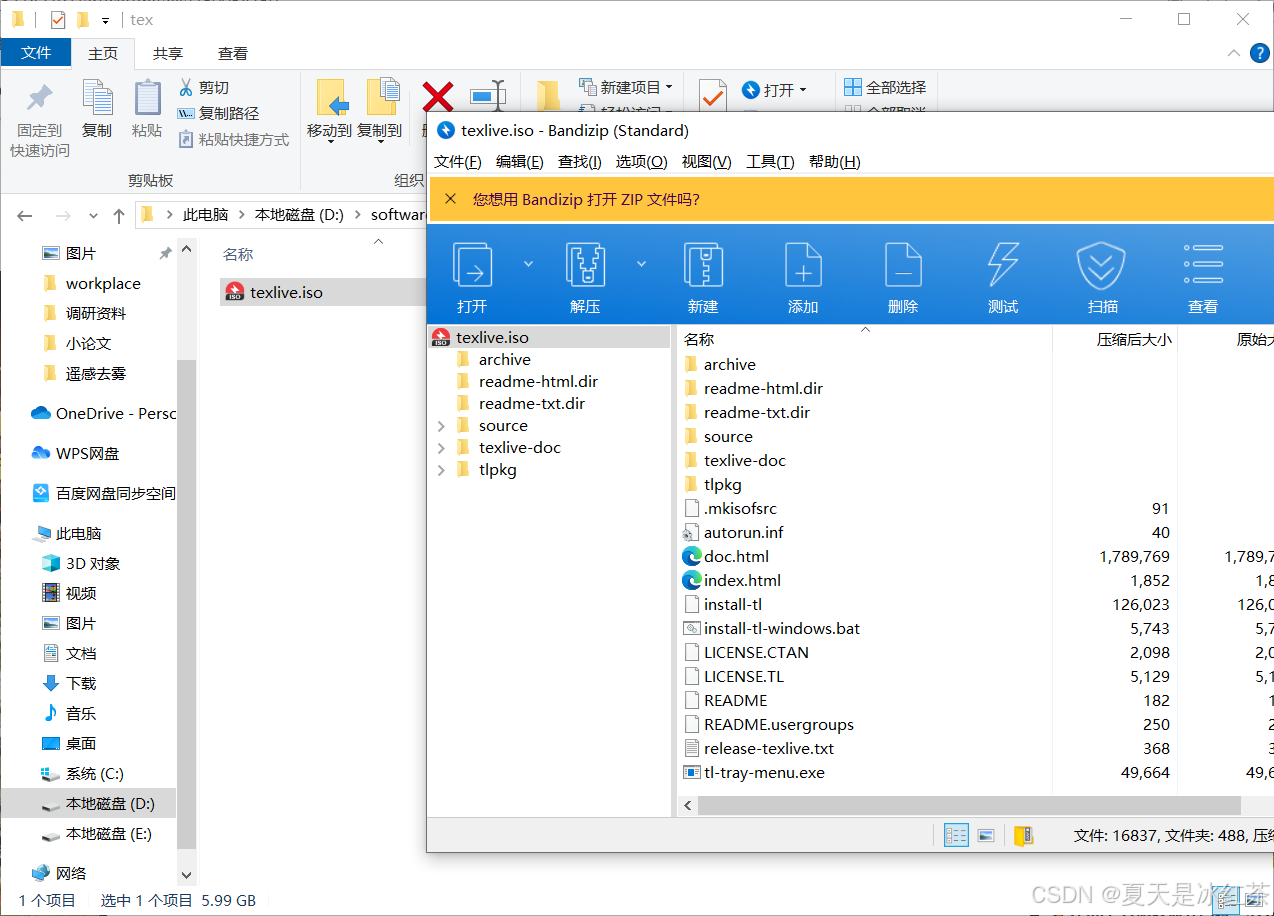1274x916 pixels.
Task: Click Explorer up-one-level arrow
Action: [119, 215]
